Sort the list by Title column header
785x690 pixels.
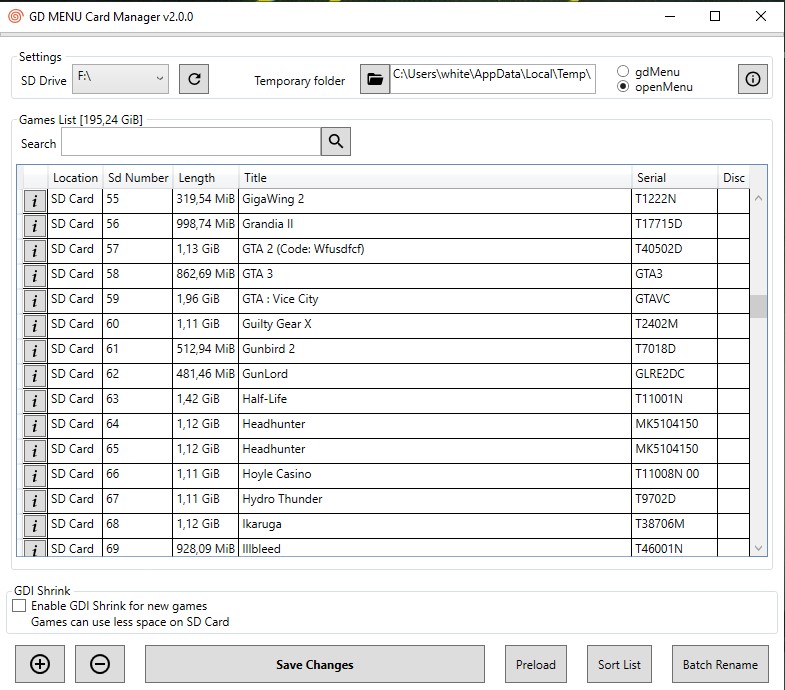tap(434, 178)
